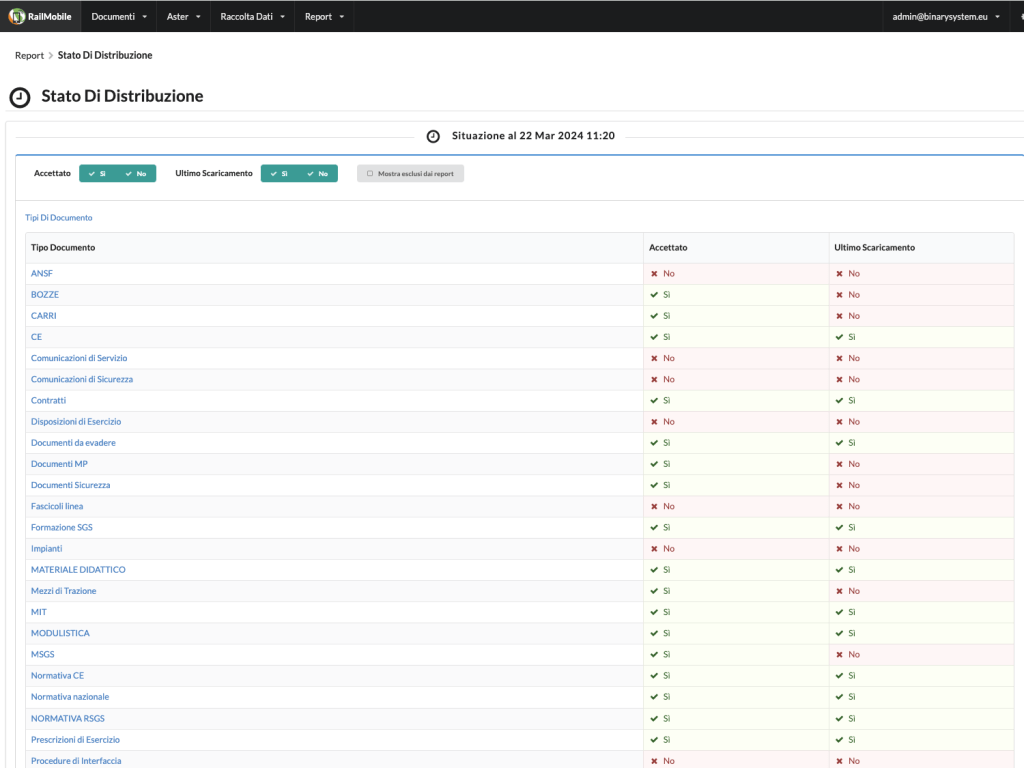Open the MIT document type
This screenshot has width=1024, height=768.
(x=39, y=612)
